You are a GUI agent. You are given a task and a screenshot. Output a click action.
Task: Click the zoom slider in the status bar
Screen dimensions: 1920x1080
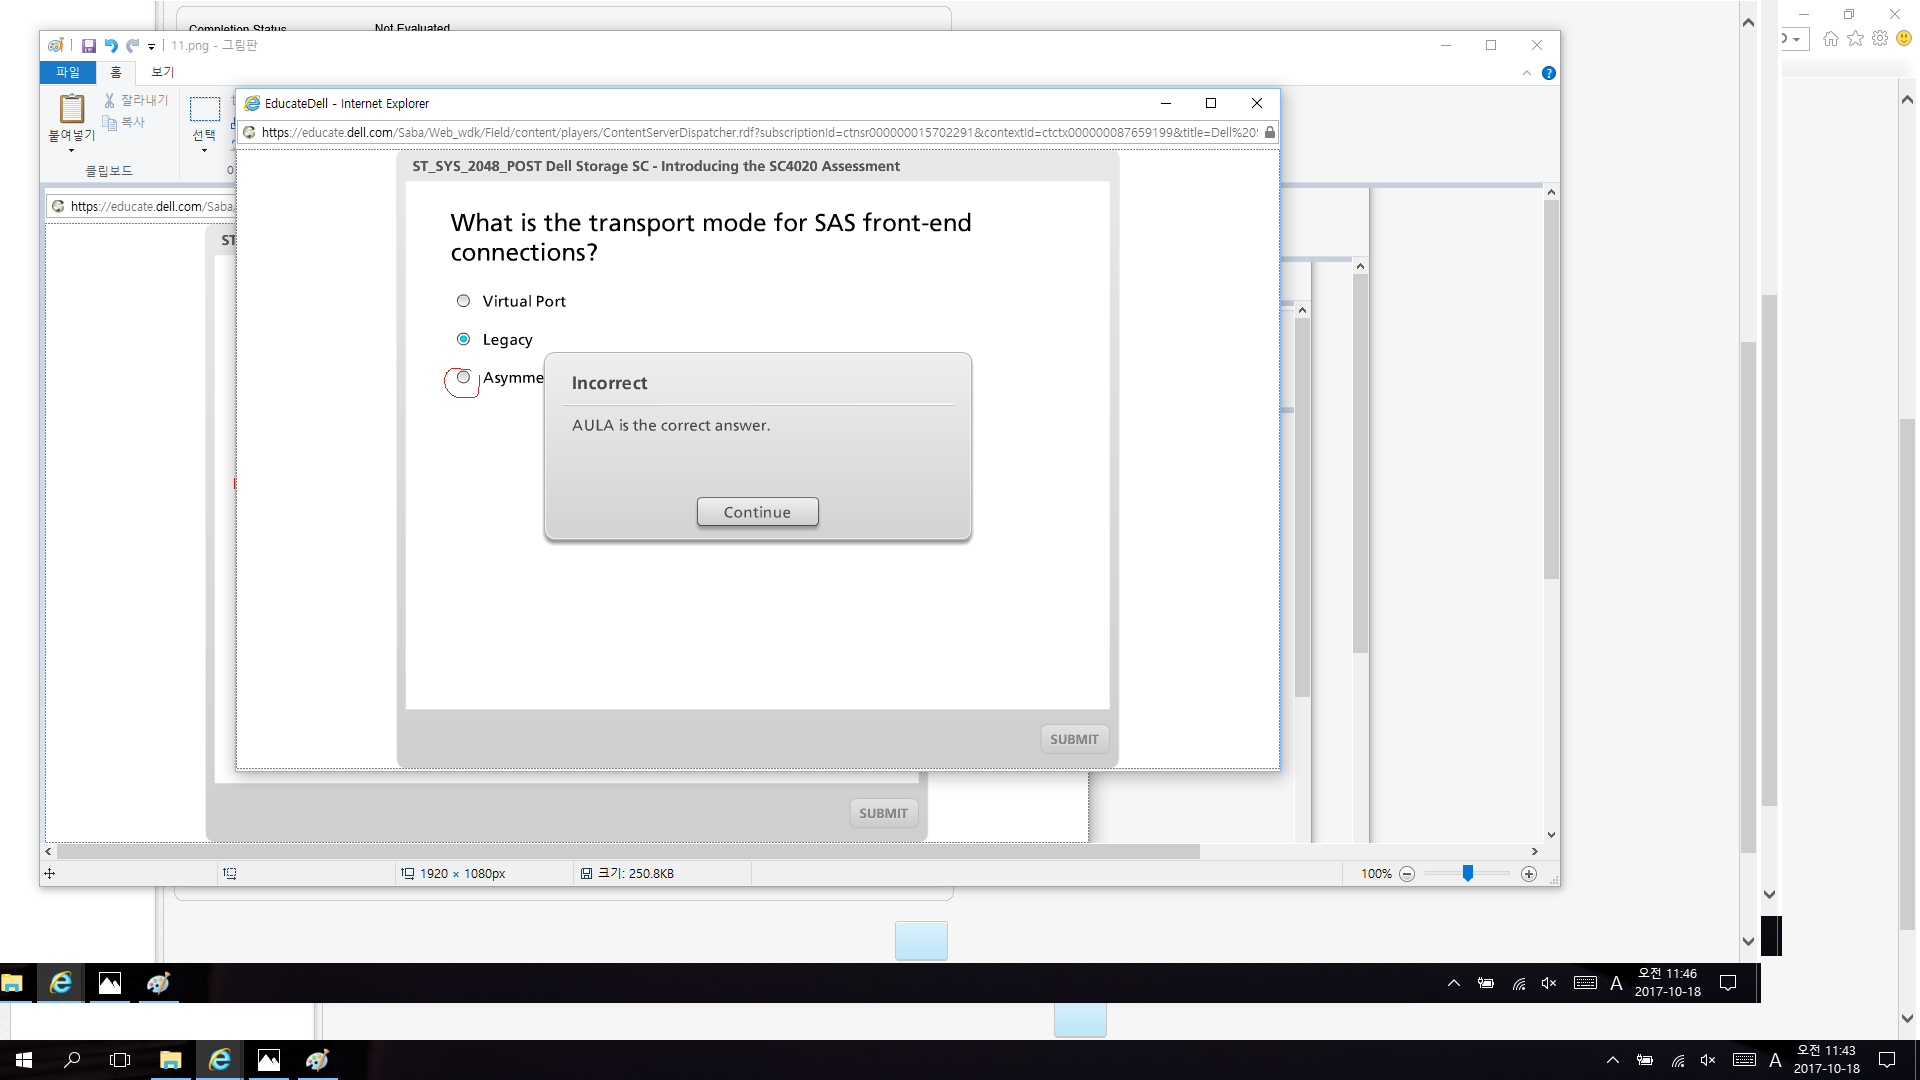pos(1467,874)
